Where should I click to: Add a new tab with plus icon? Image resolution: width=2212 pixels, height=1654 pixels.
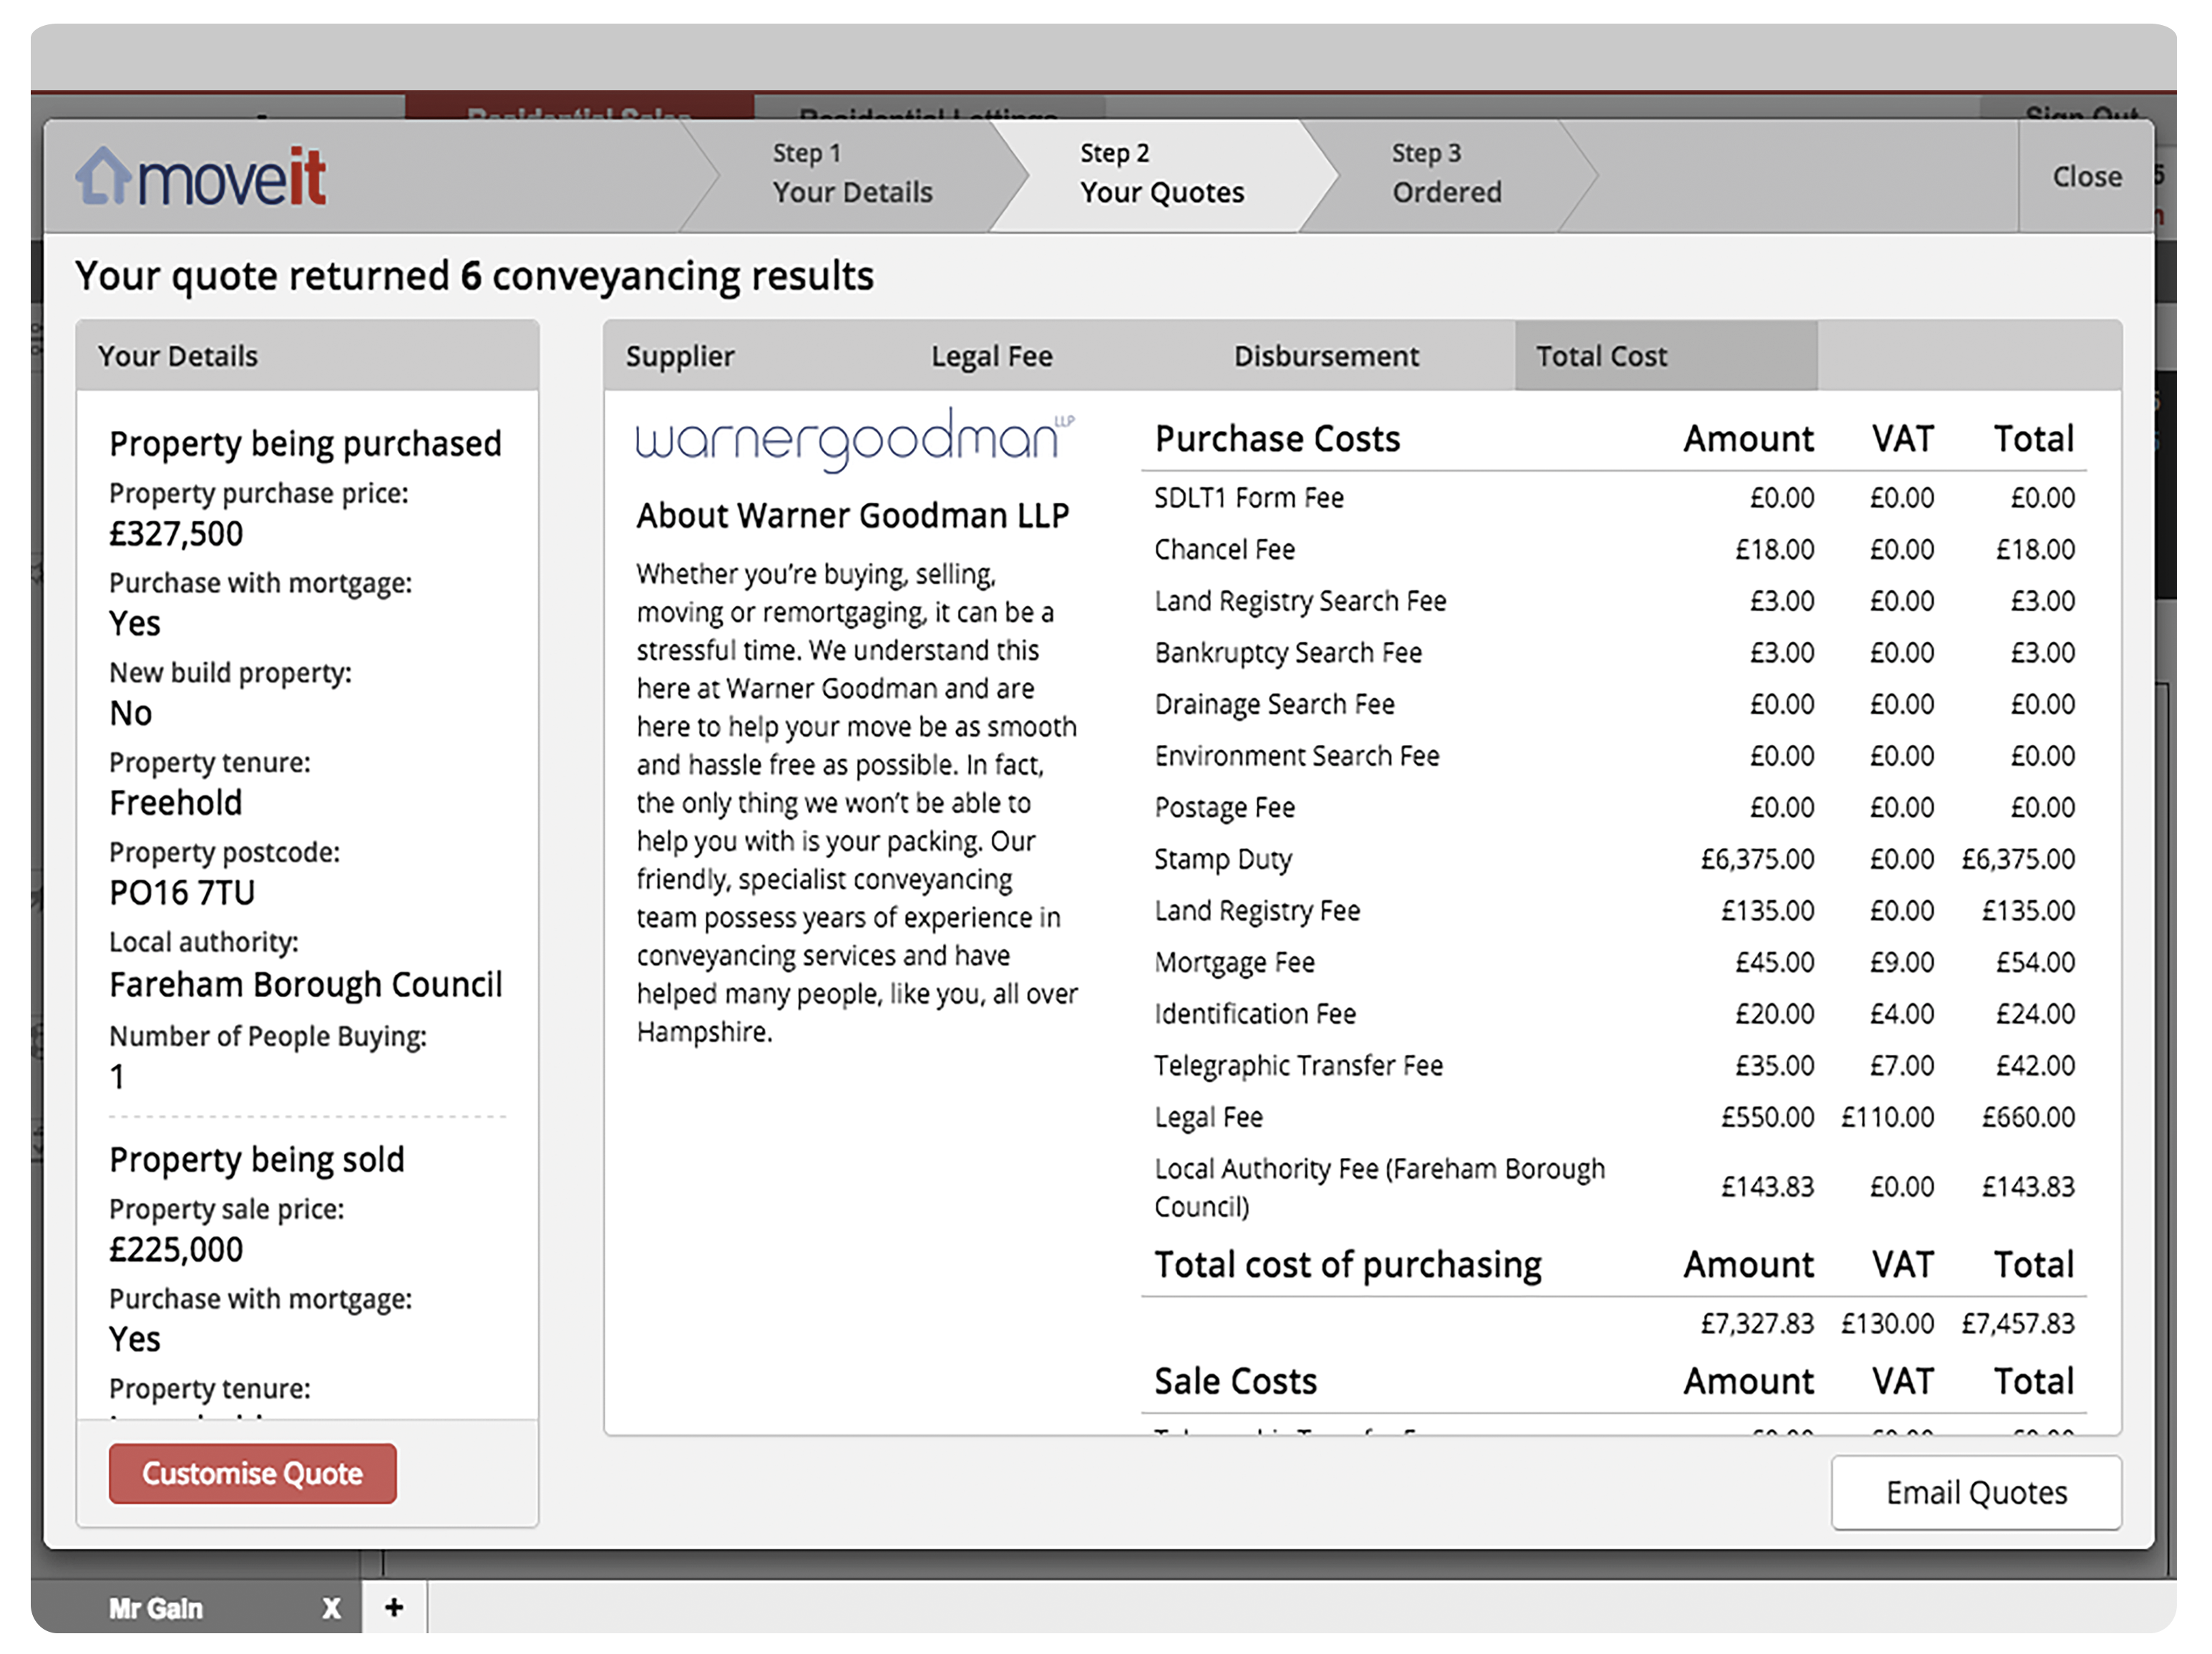click(x=394, y=1607)
